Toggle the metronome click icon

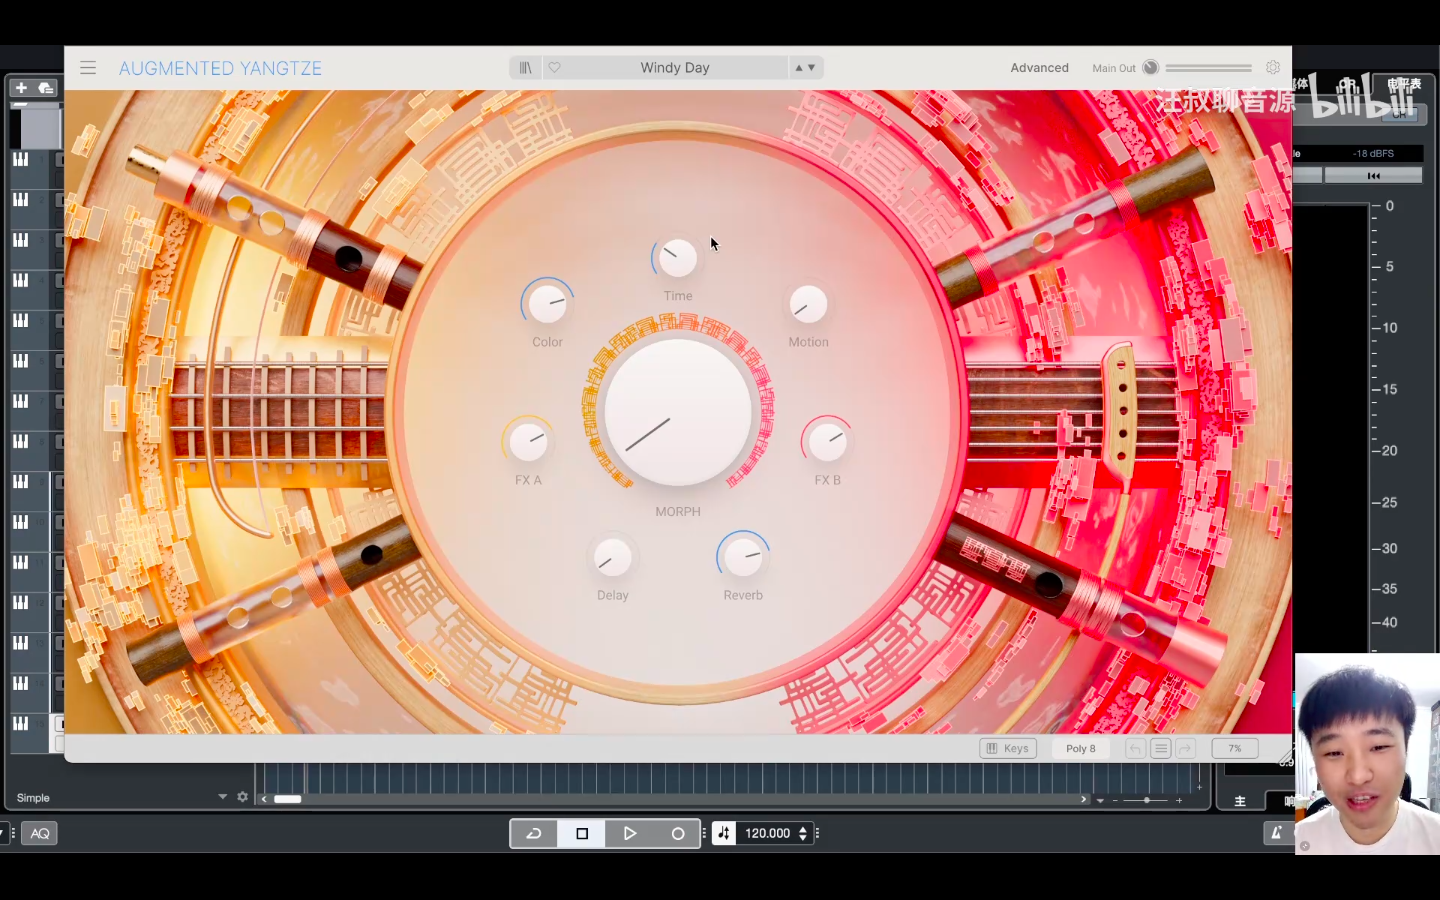(1277, 832)
